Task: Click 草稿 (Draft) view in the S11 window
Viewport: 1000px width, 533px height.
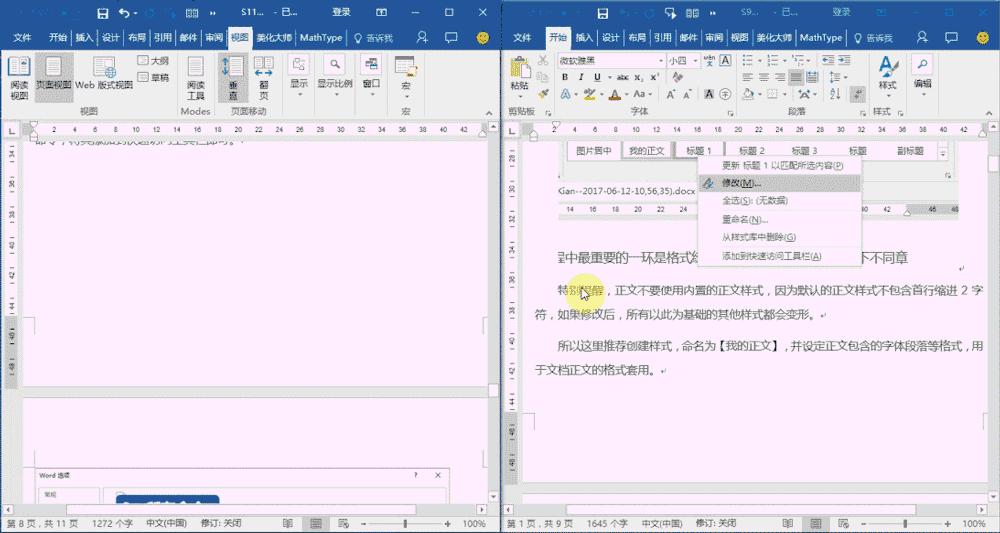Action: pyautogui.click(x=154, y=77)
